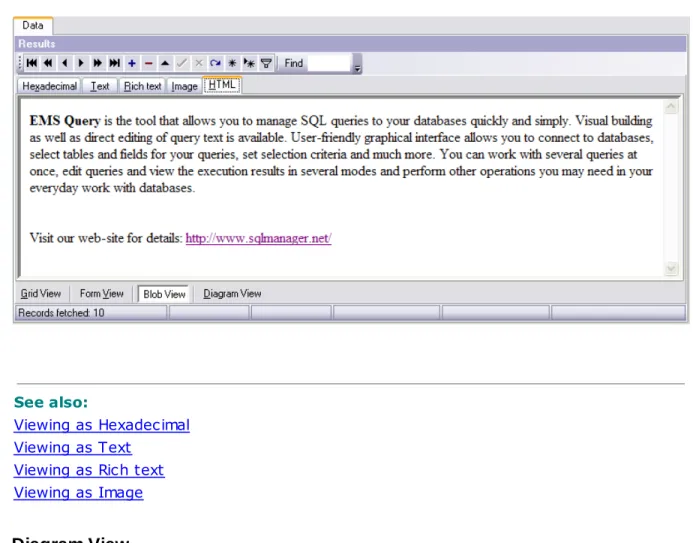Click the HTML pane scroll down arrow
Image resolution: width=693 pixels, height=543 pixels.
tap(671, 269)
